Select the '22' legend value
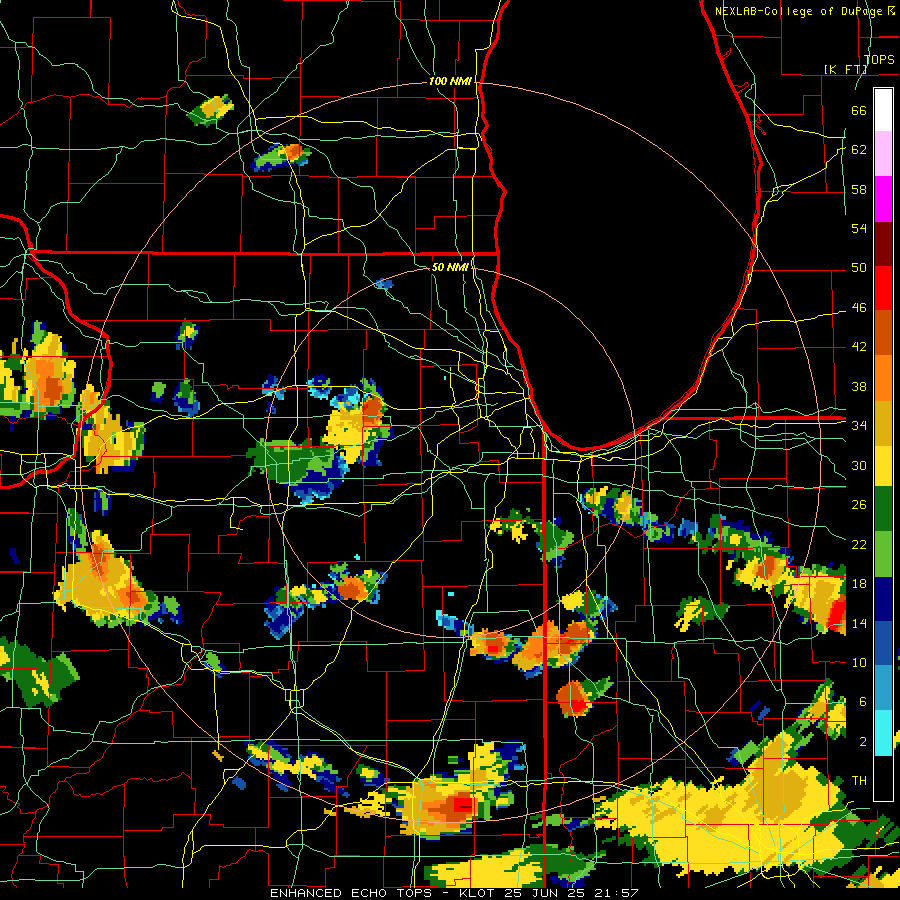The height and width of the screenshot is (900, 900). (x=859, y=544)
